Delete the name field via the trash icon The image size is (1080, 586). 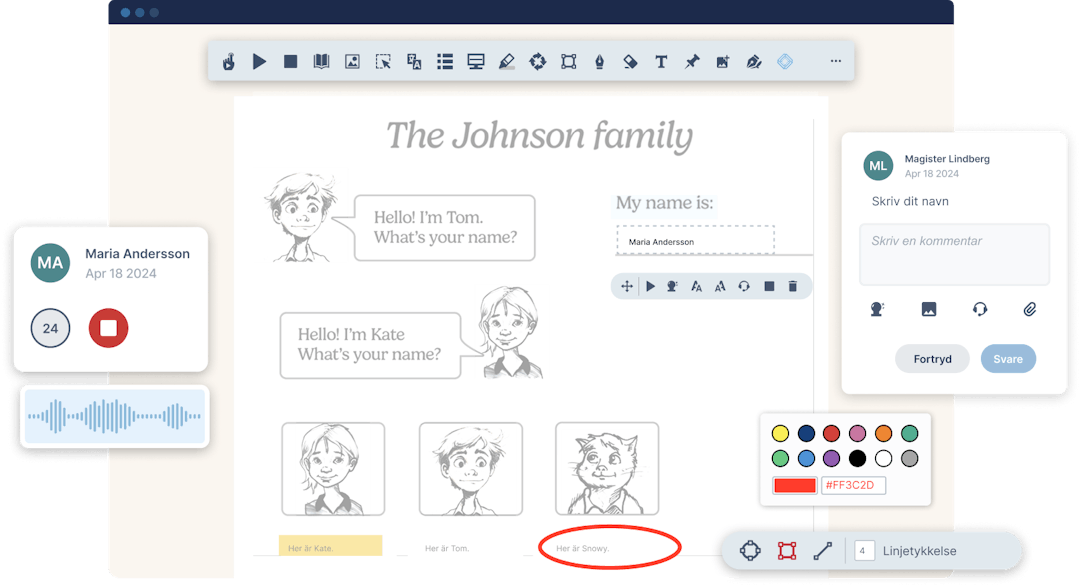click(x=792, y=286)
